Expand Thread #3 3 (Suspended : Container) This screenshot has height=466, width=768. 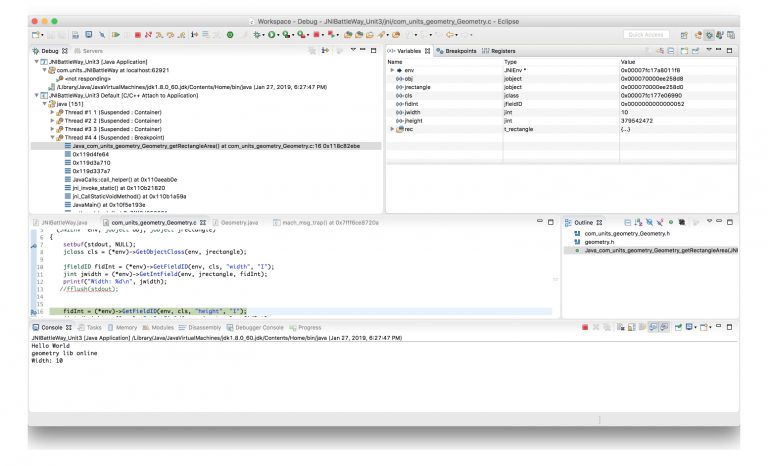(52, 129)
